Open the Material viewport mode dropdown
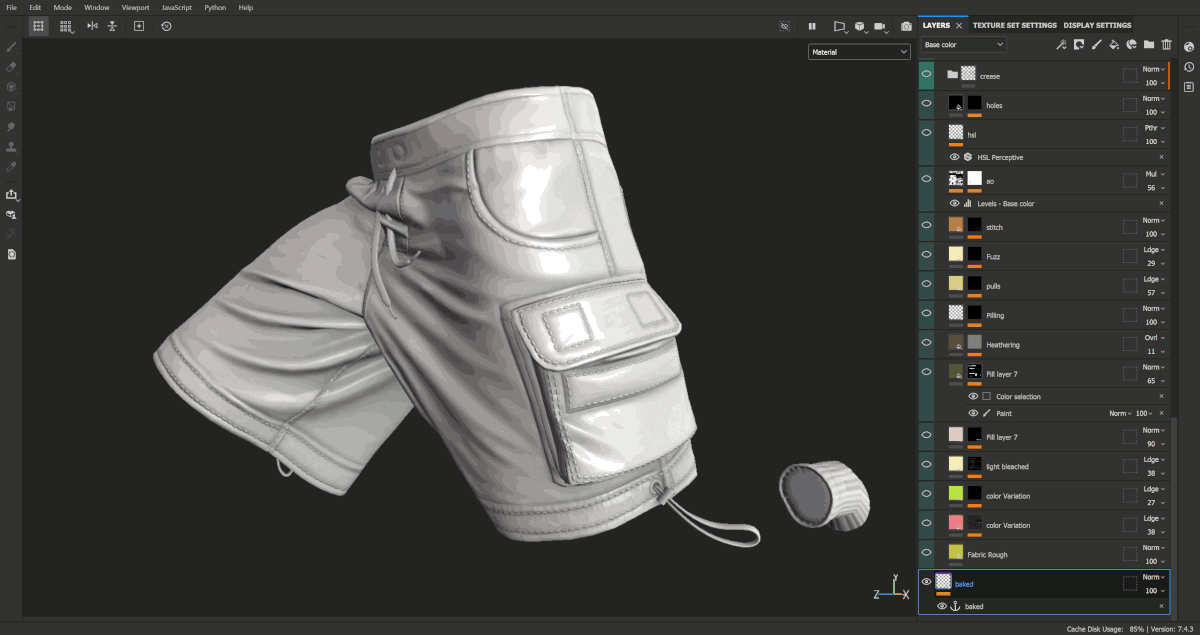1200x635 pixels. click(x=858, y=52)
